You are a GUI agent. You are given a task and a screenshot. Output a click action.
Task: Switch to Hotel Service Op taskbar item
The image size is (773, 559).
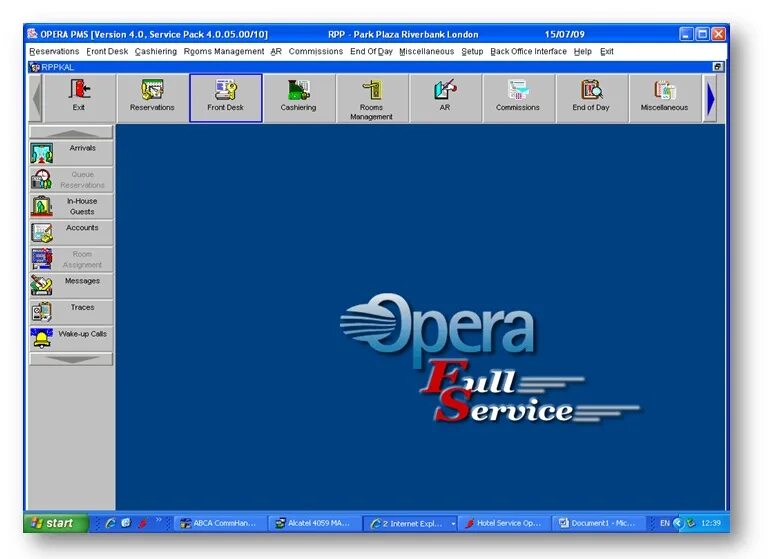[504, 524]
